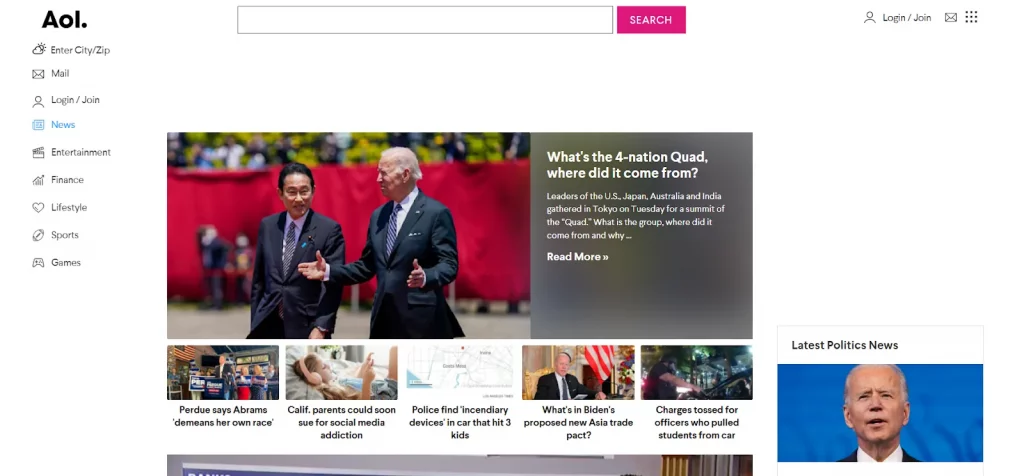This screenshot has width=1024, height=476.
Task: Open the social media addiction story thumbnail
Action: [x=342, y=372]
